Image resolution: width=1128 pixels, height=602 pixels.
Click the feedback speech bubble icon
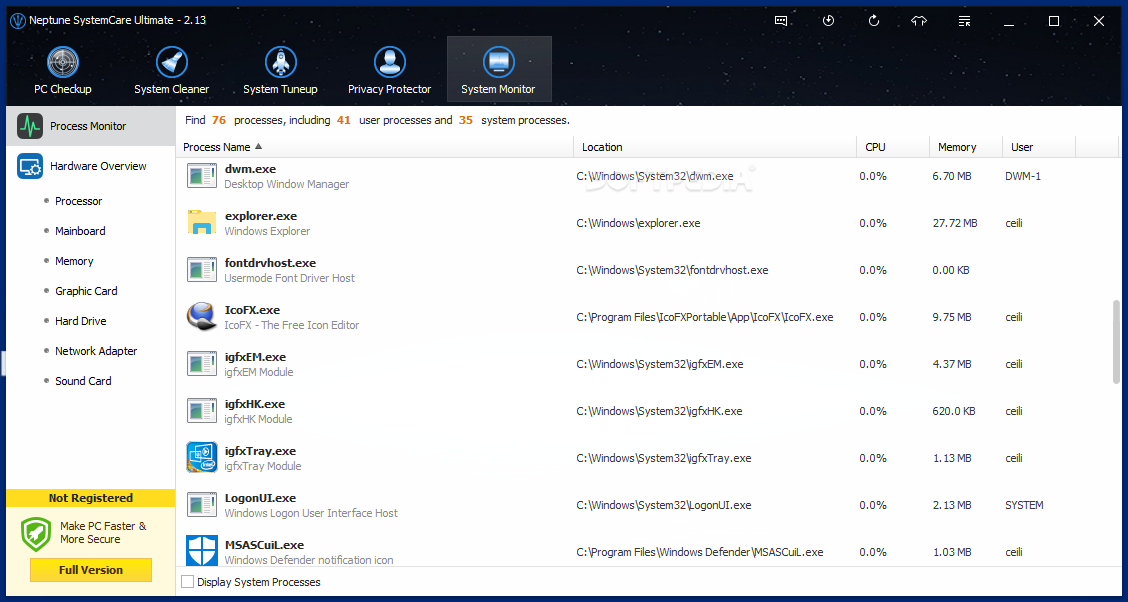click(x=781, y=21)
